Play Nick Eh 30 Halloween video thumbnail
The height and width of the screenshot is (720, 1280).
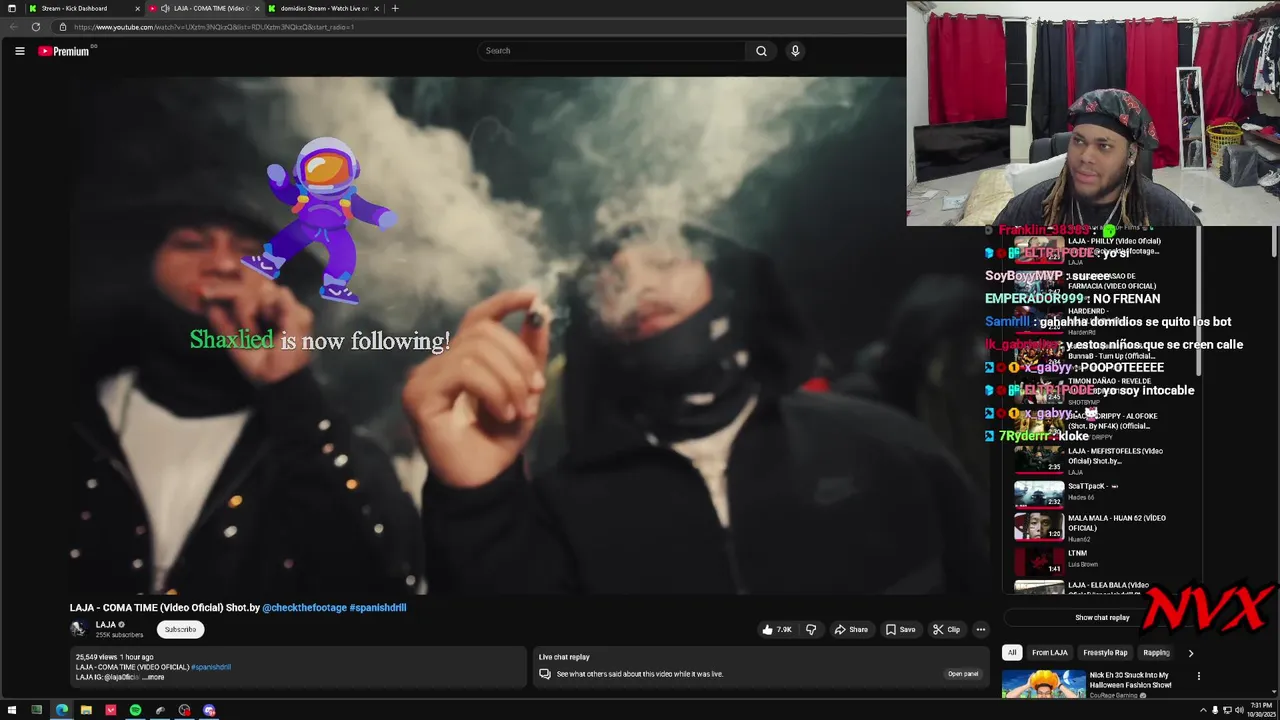1043,684
